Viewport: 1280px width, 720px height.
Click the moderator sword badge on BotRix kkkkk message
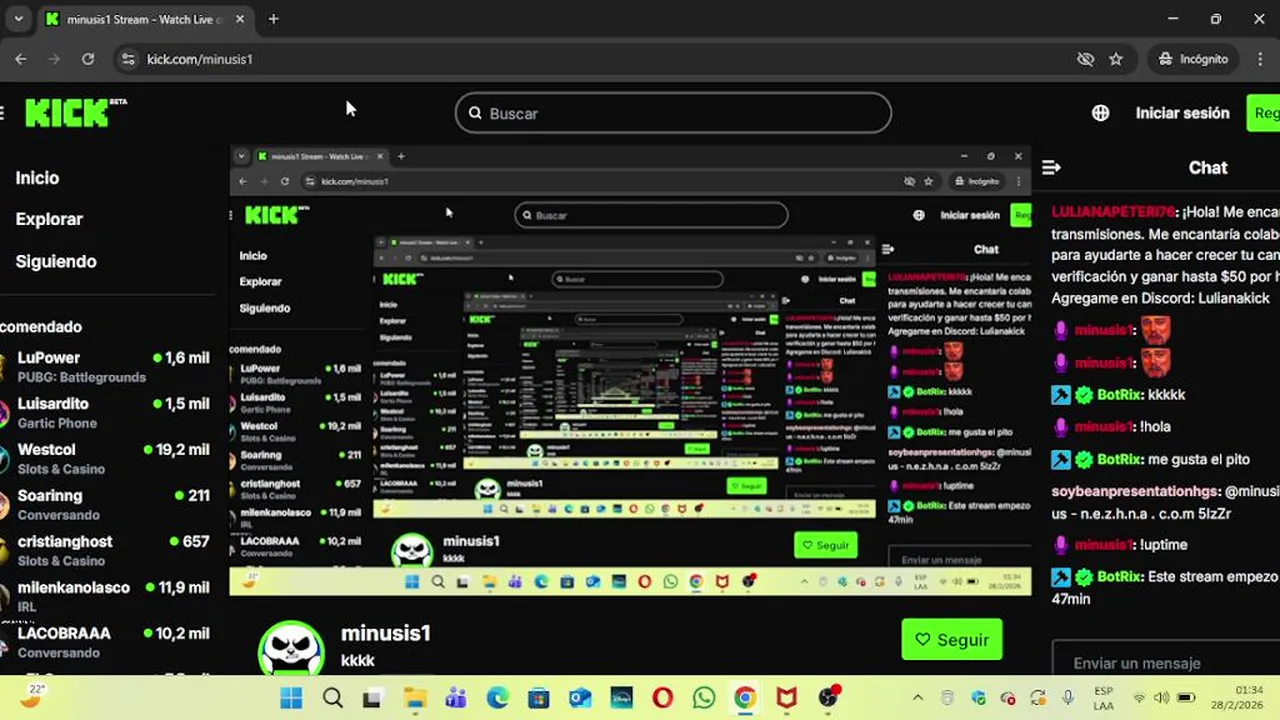[x=1061, y=395]
